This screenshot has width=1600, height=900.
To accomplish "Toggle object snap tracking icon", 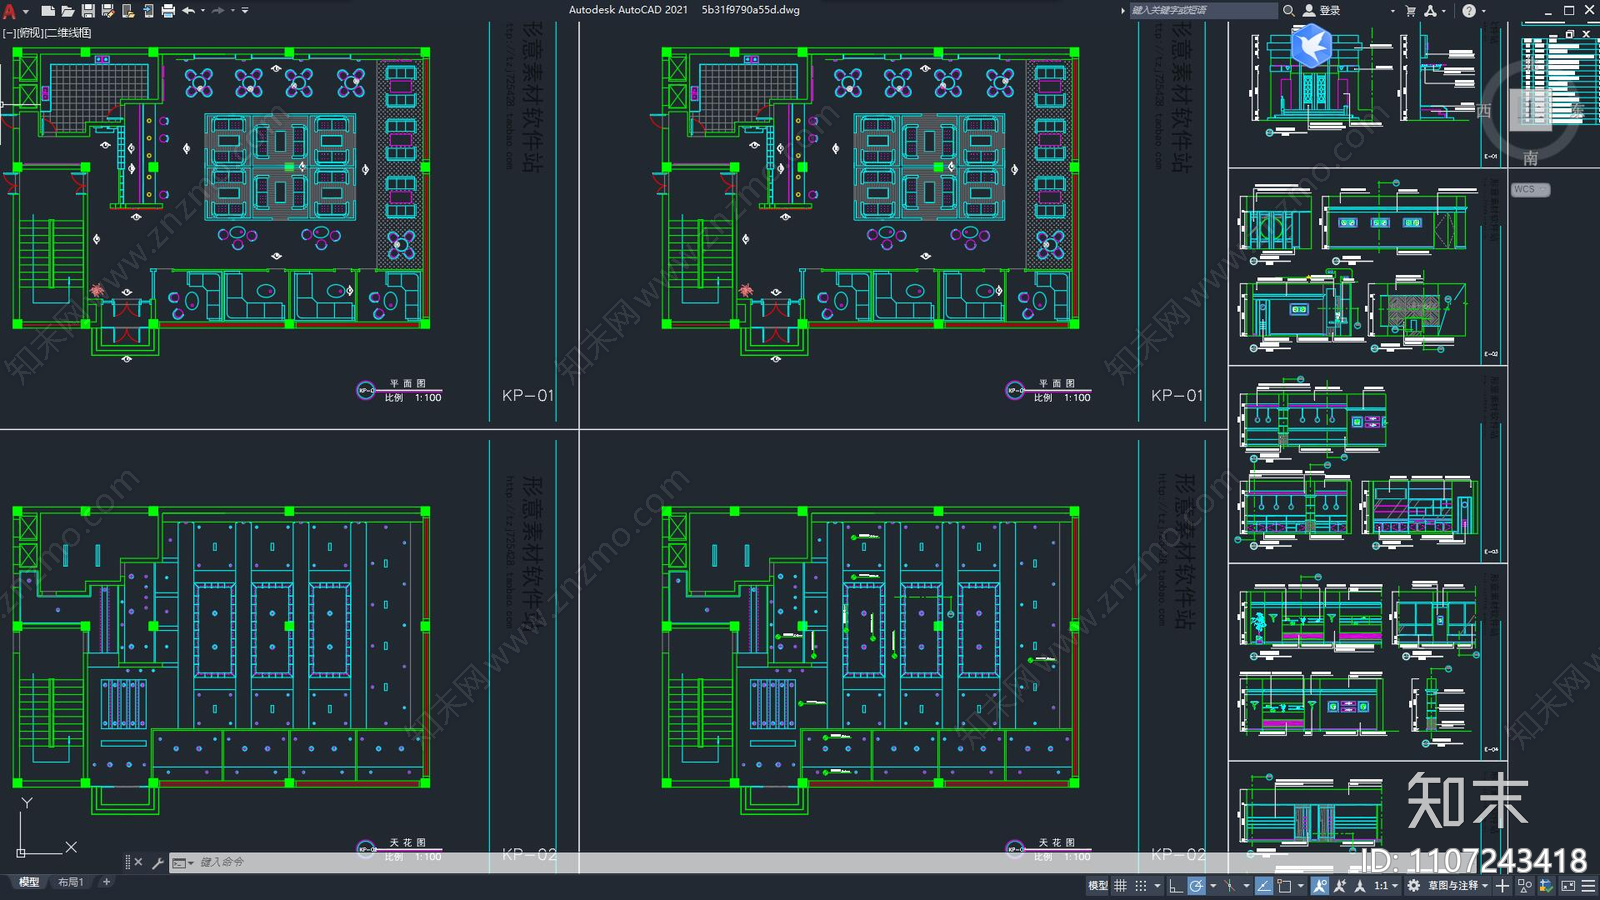I will point(1264,886).
